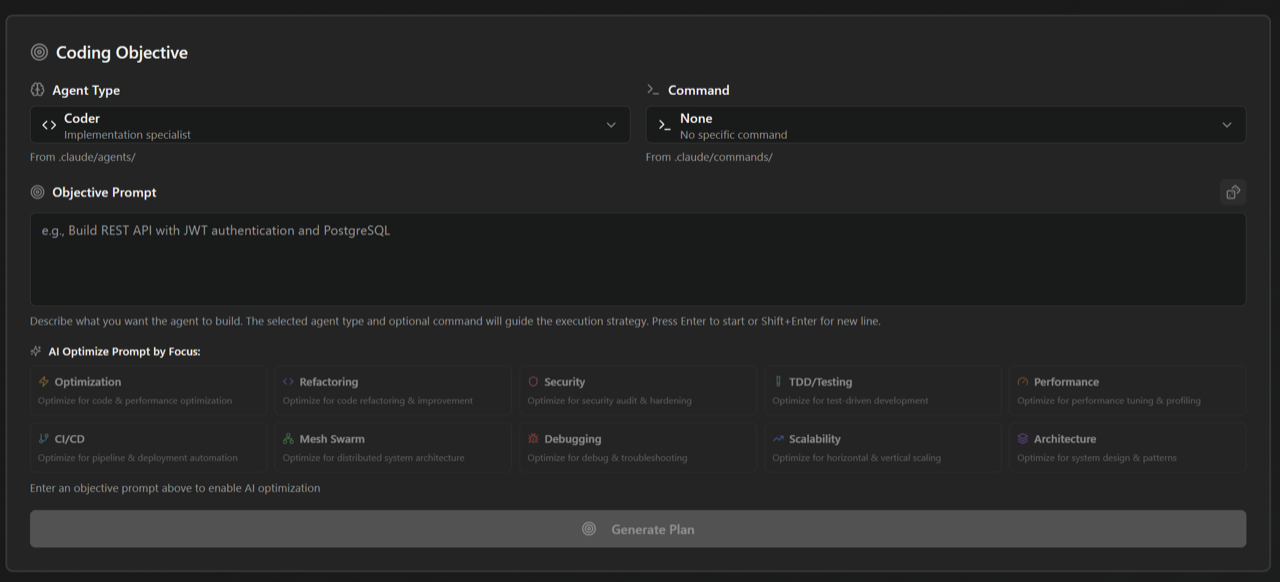The image size is (1280, 582).
Task: Click the "From .claude/commands/" hint text
Action: click(709, 157)
